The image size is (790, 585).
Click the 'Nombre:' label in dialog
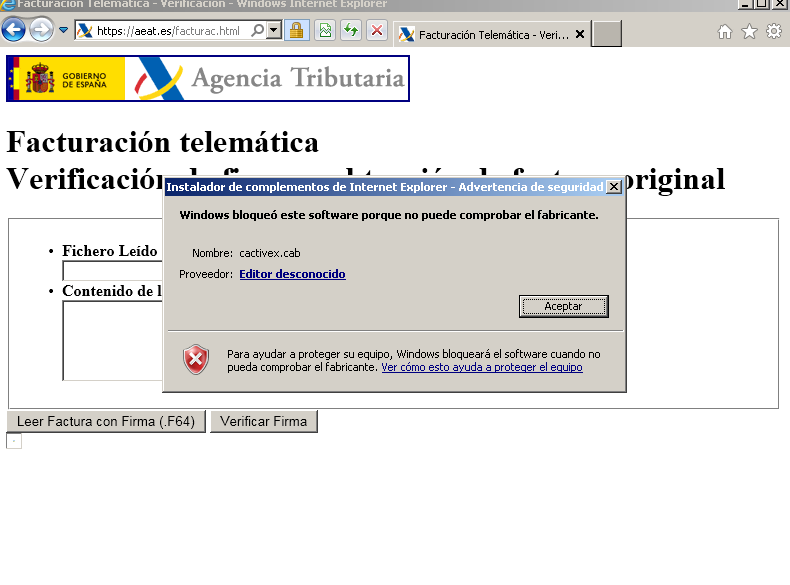pos(212,253)
